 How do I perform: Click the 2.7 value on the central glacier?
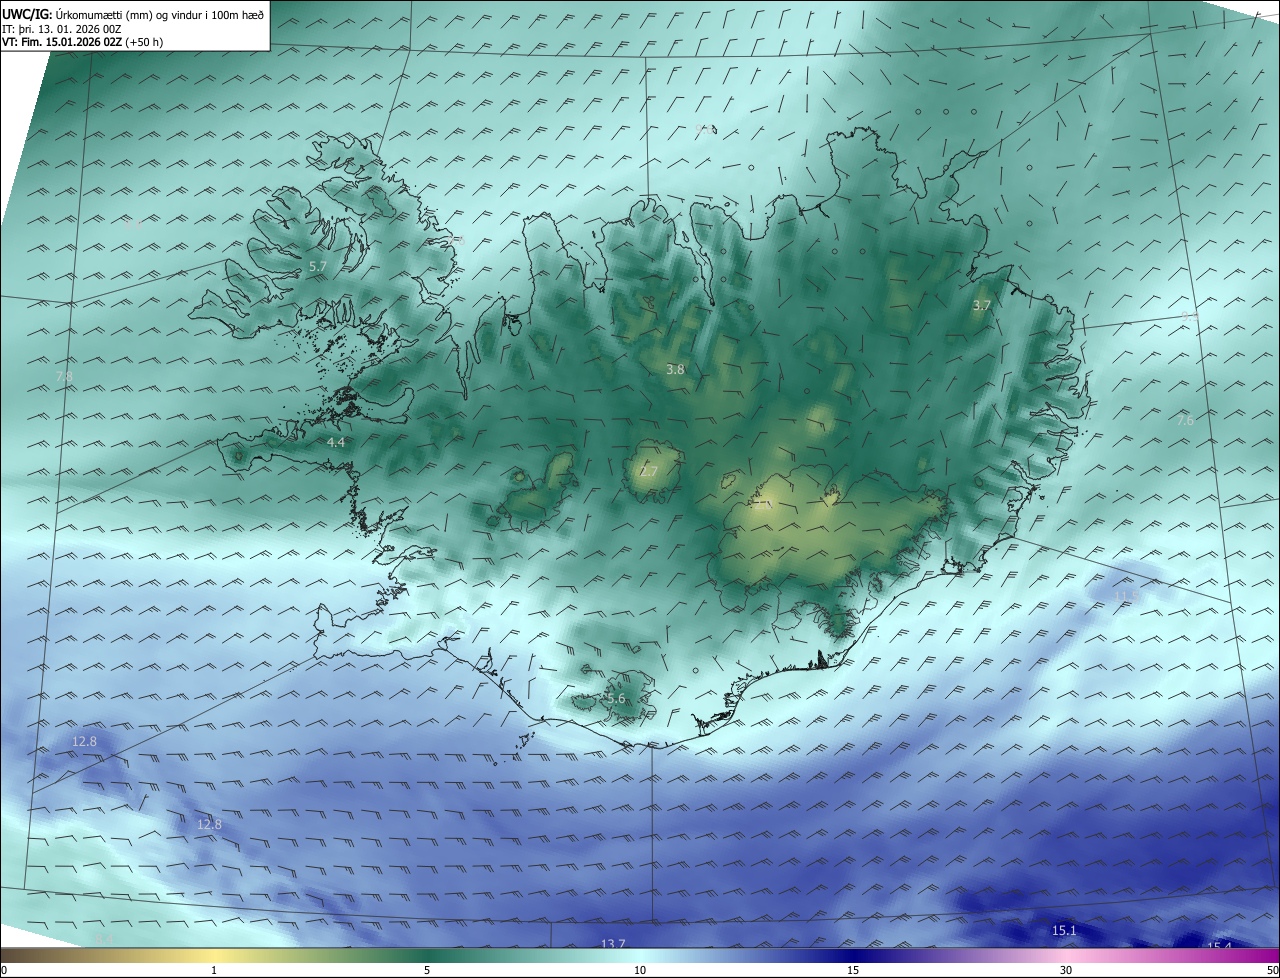(649, 472)
